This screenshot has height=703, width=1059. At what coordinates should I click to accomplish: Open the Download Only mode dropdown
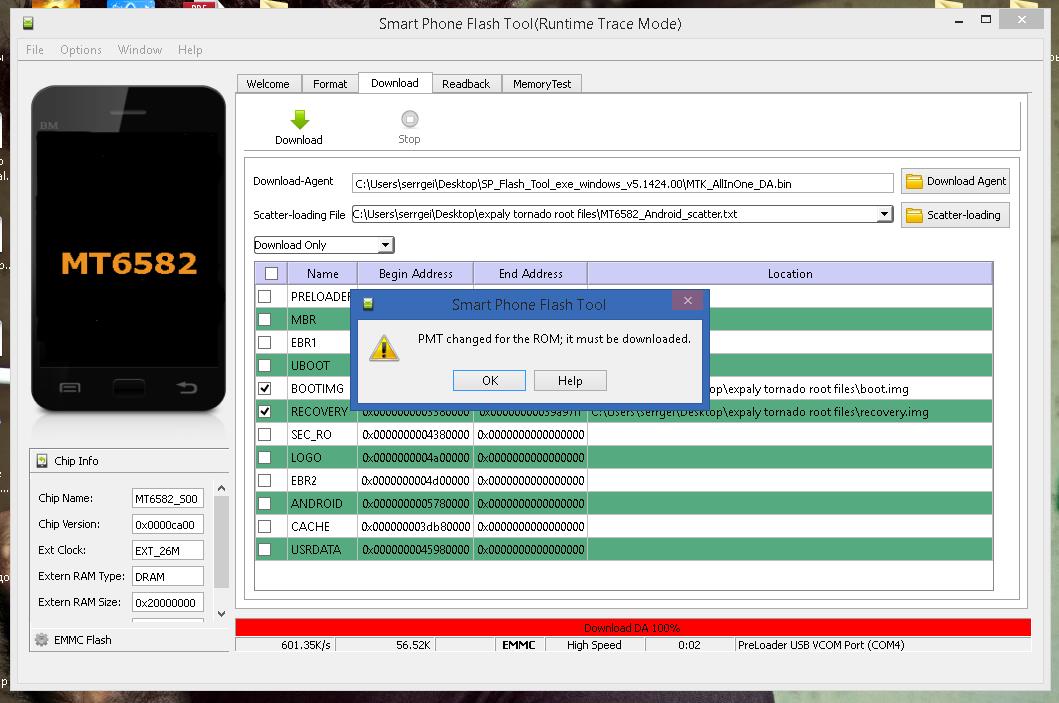coord(385,245)
